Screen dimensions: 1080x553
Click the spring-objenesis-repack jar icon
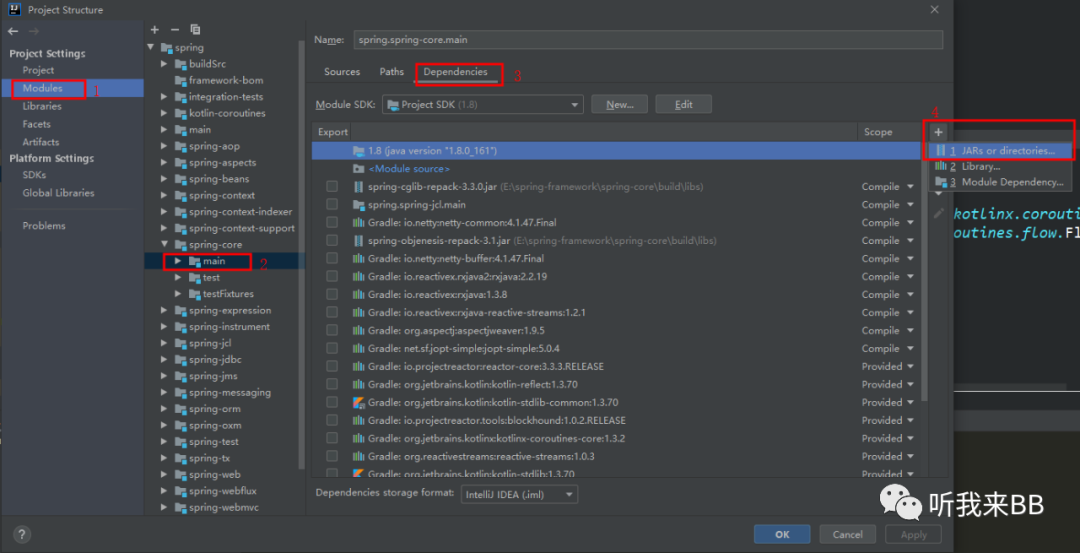pos(358,240)
